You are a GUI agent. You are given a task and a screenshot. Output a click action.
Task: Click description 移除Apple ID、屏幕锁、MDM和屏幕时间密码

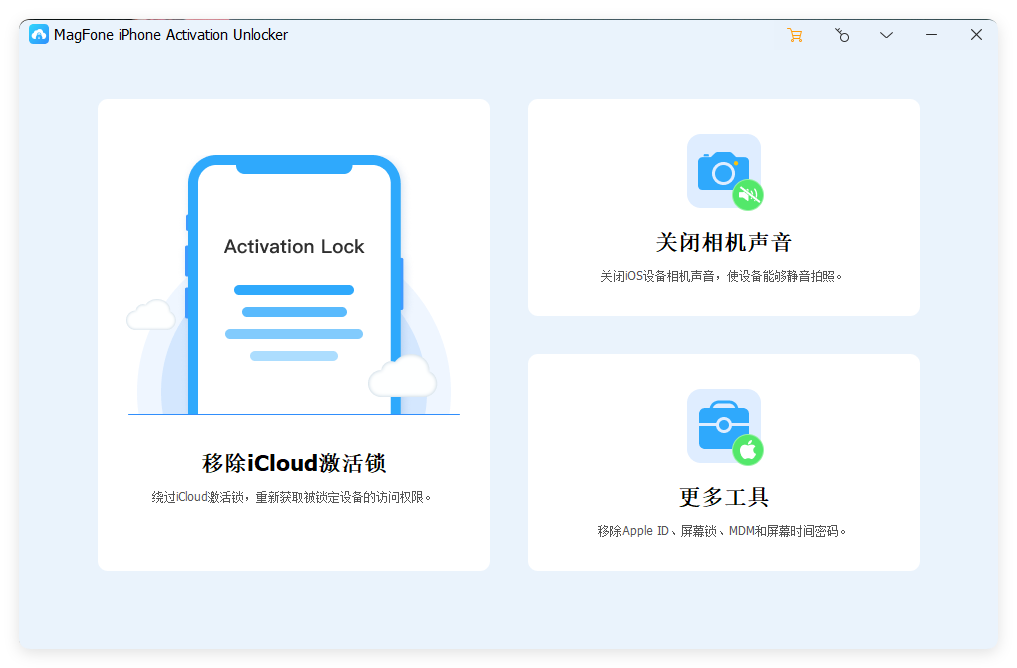722,531
